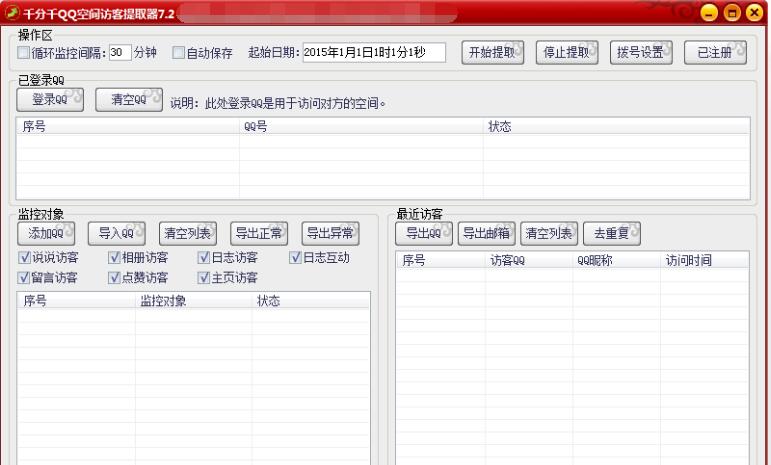Open 拨号设置 dial settings

[x=641, y=52]
